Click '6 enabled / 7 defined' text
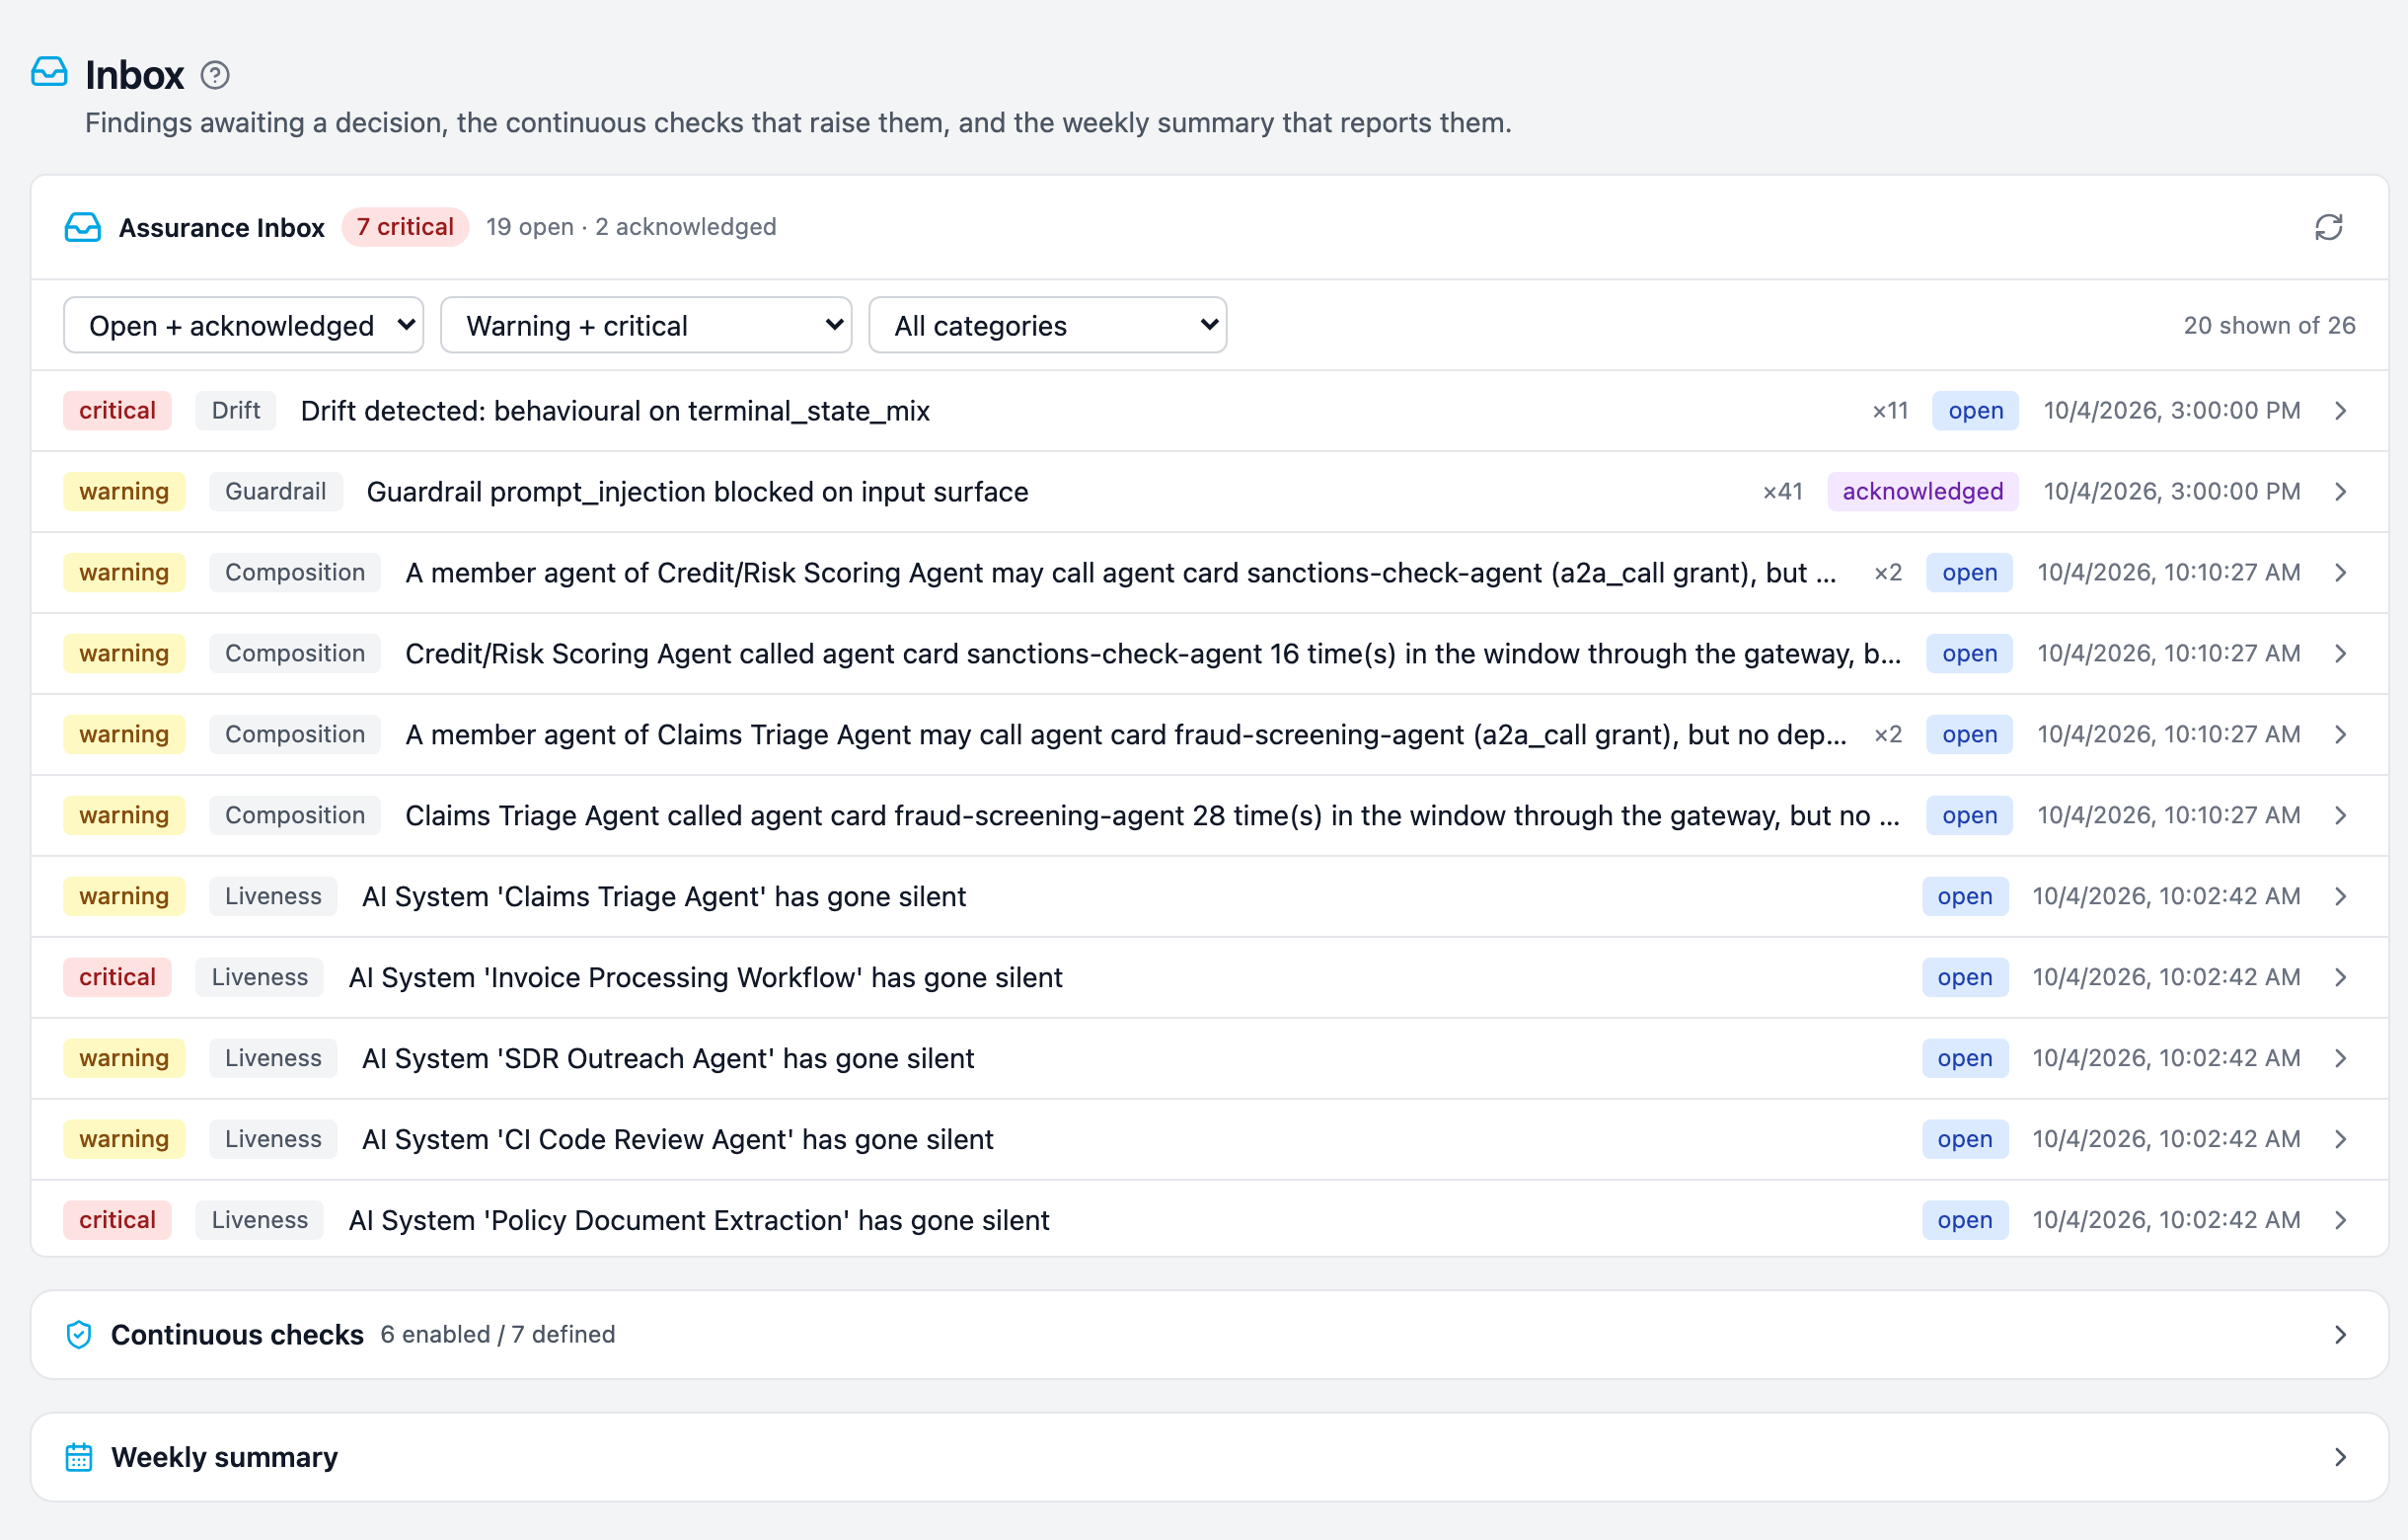The height and width of the screenshot is (1540, 2408). [498, 1334]
